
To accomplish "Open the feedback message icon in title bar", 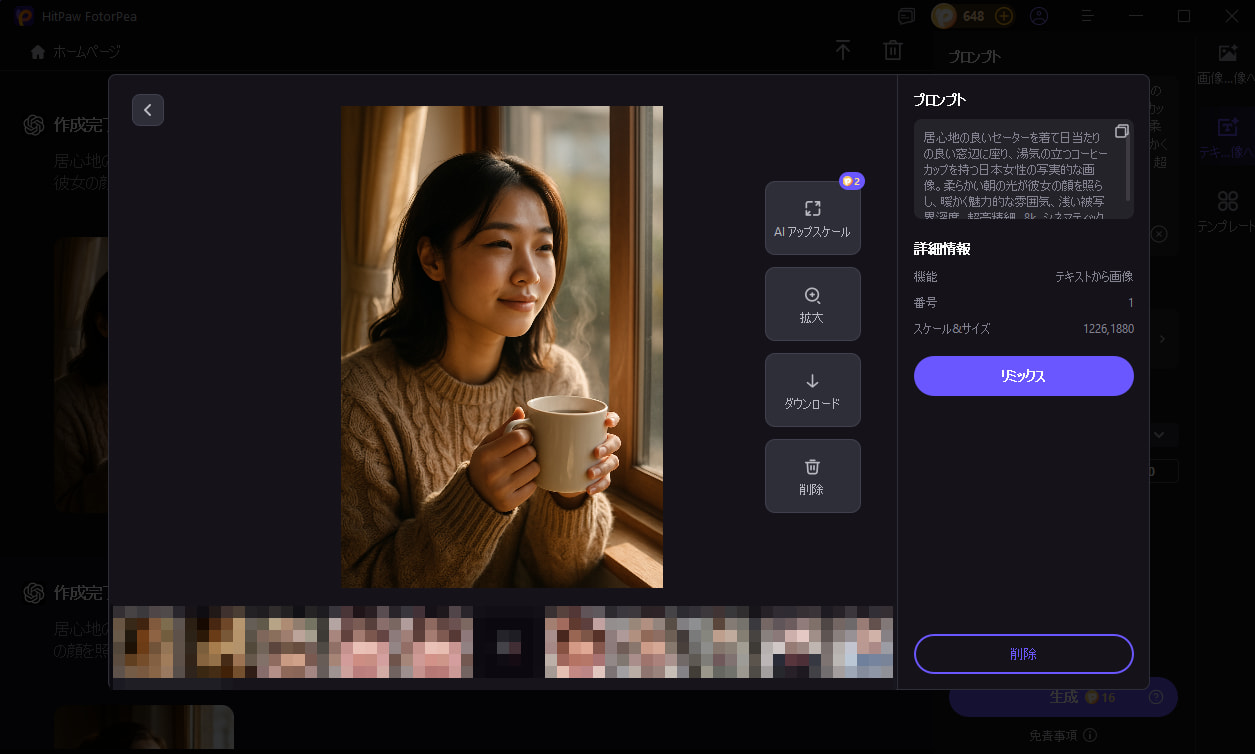I will click(x=906, y=16).
